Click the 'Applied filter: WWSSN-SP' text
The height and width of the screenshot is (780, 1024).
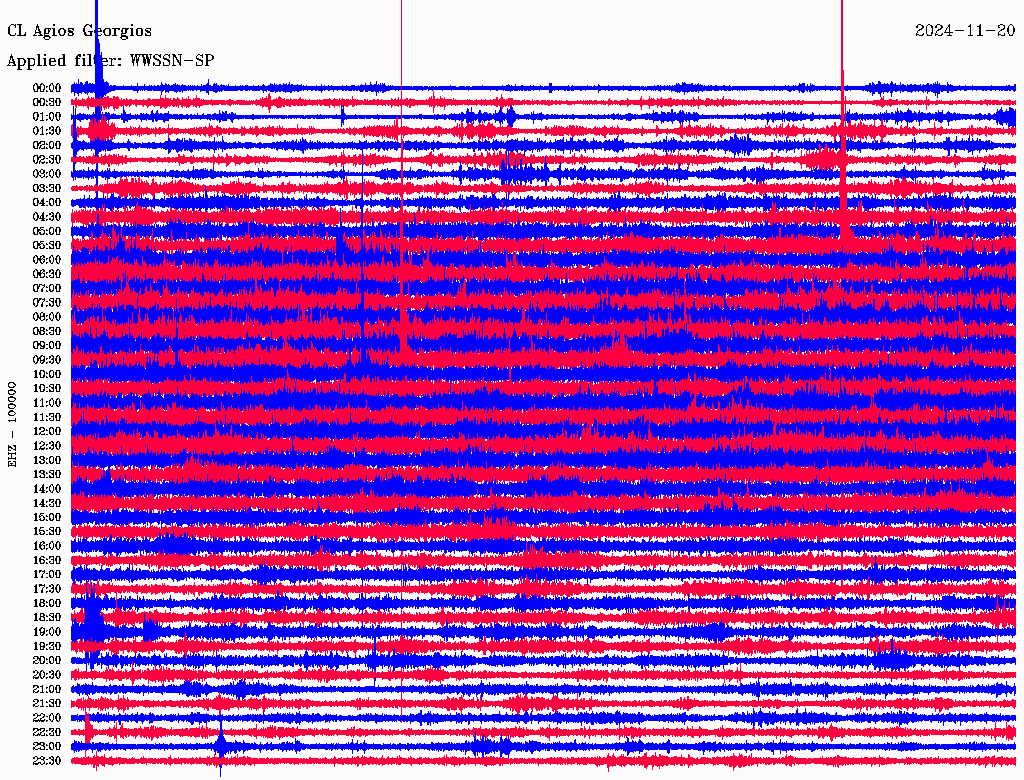pos(110,61)
